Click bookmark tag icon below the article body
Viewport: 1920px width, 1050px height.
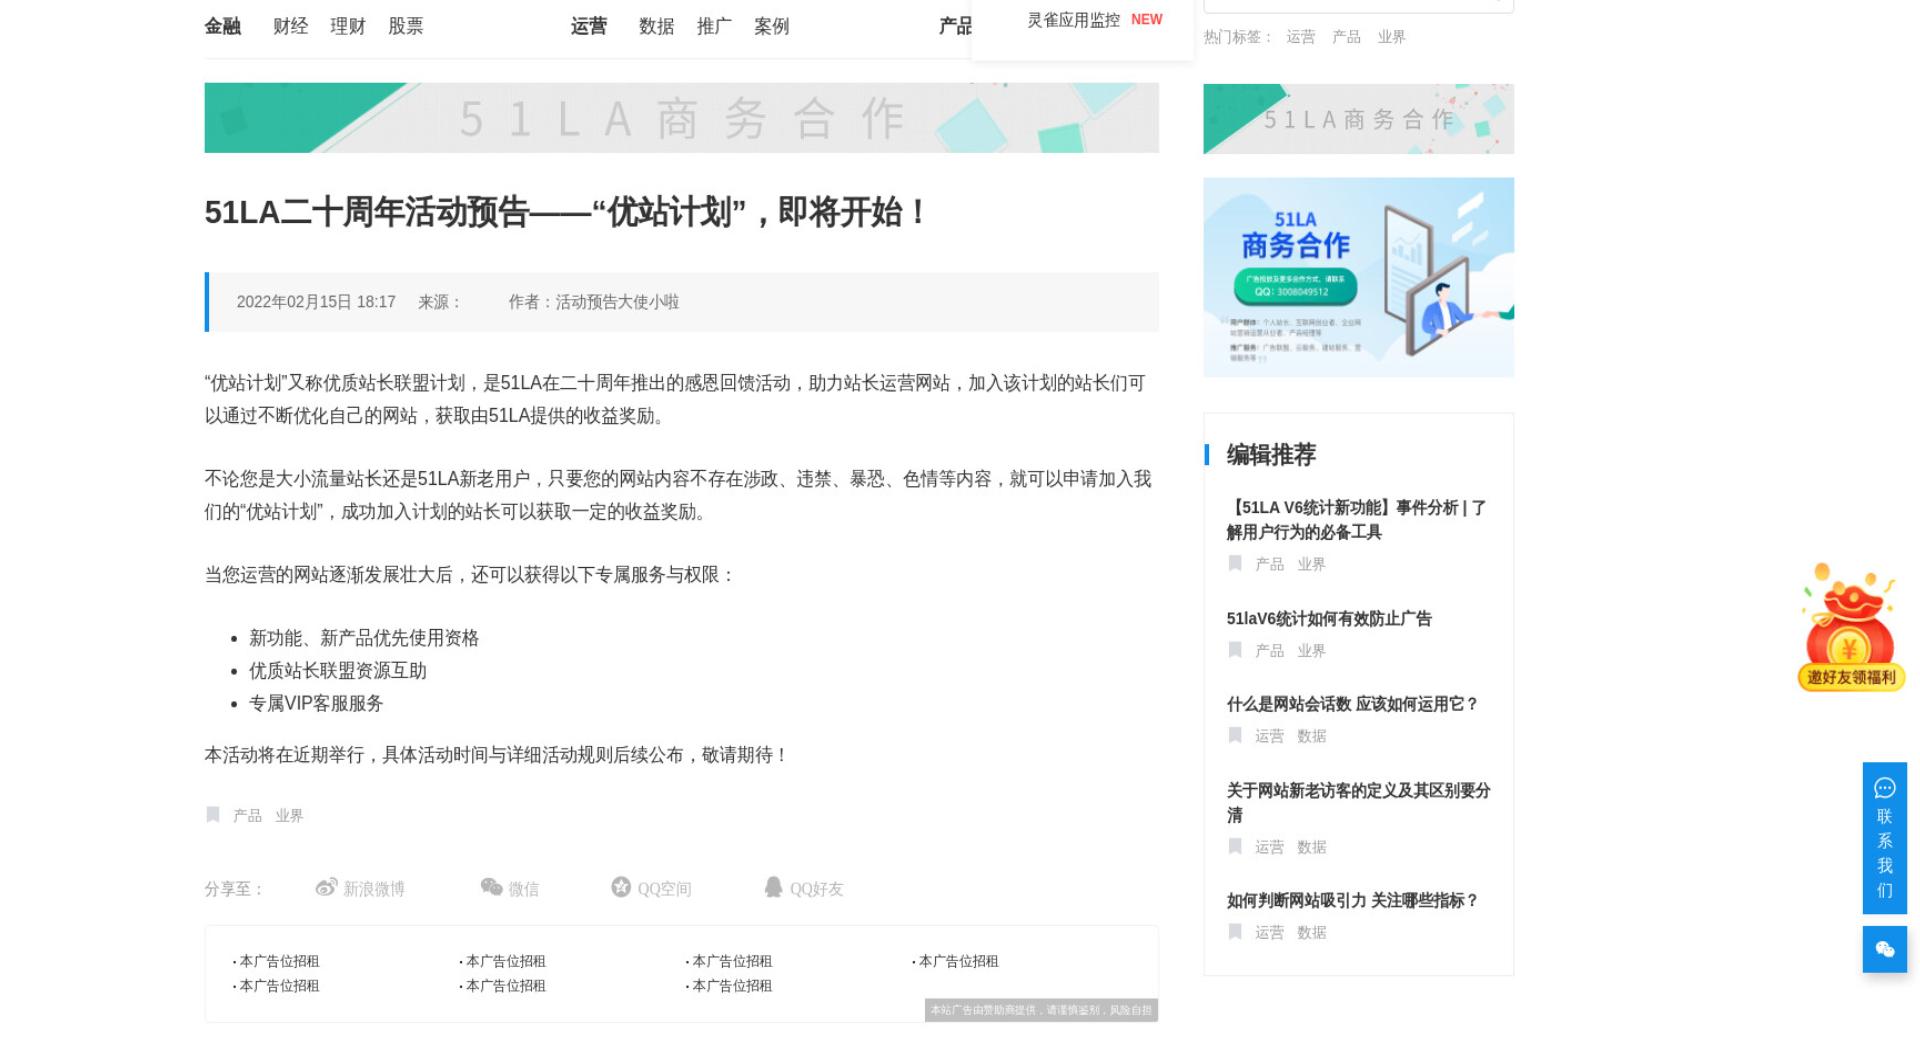[x=213, y=815]
